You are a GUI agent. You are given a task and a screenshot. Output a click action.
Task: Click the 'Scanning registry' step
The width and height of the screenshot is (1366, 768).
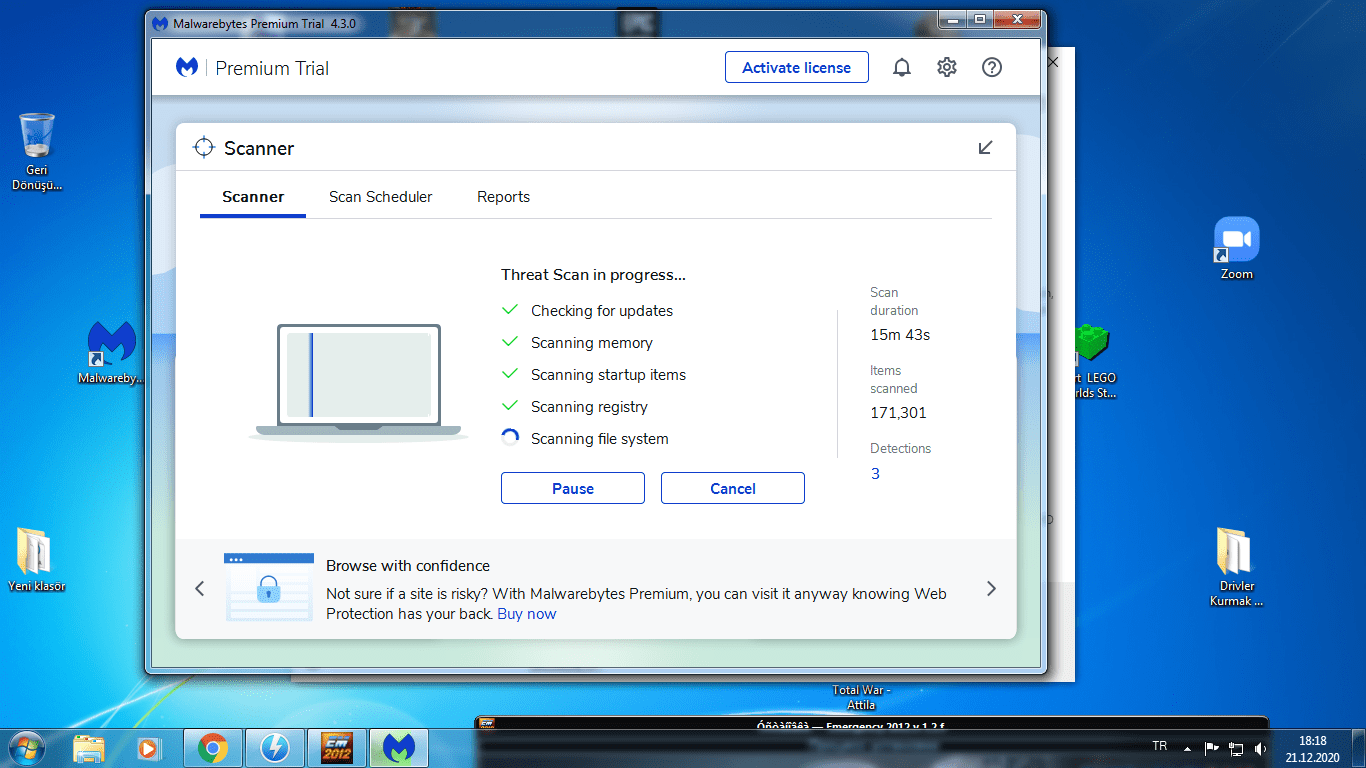coord(589,407)
